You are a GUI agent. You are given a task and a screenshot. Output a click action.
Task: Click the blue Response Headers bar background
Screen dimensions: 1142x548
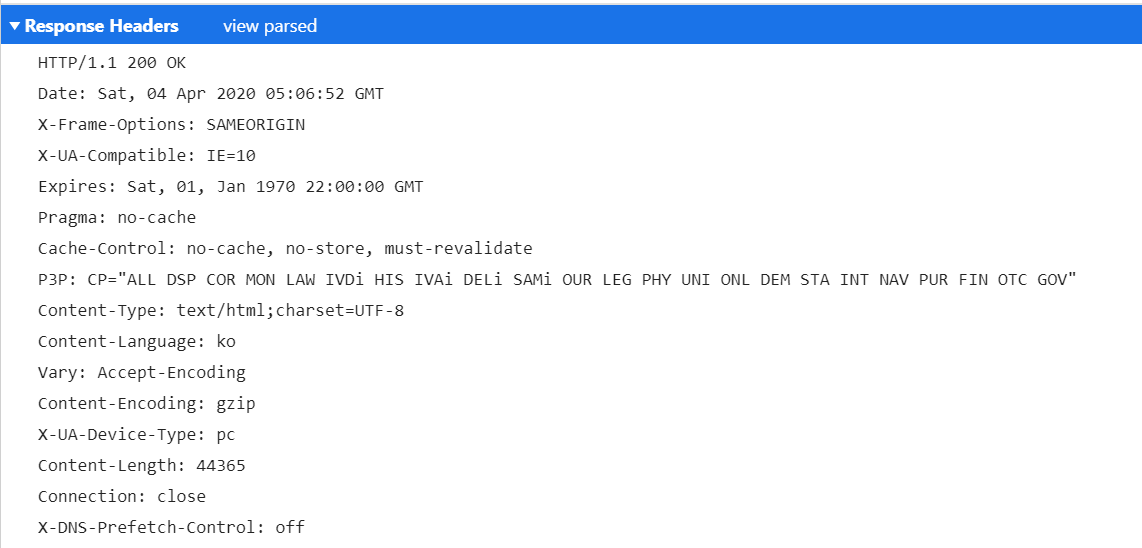[728, 26]
